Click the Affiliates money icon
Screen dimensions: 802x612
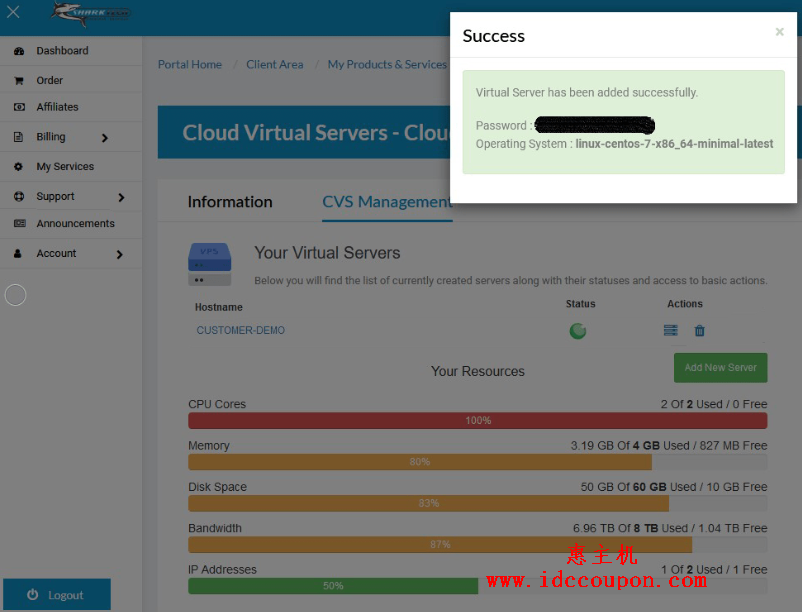click(x=19, y=107)
